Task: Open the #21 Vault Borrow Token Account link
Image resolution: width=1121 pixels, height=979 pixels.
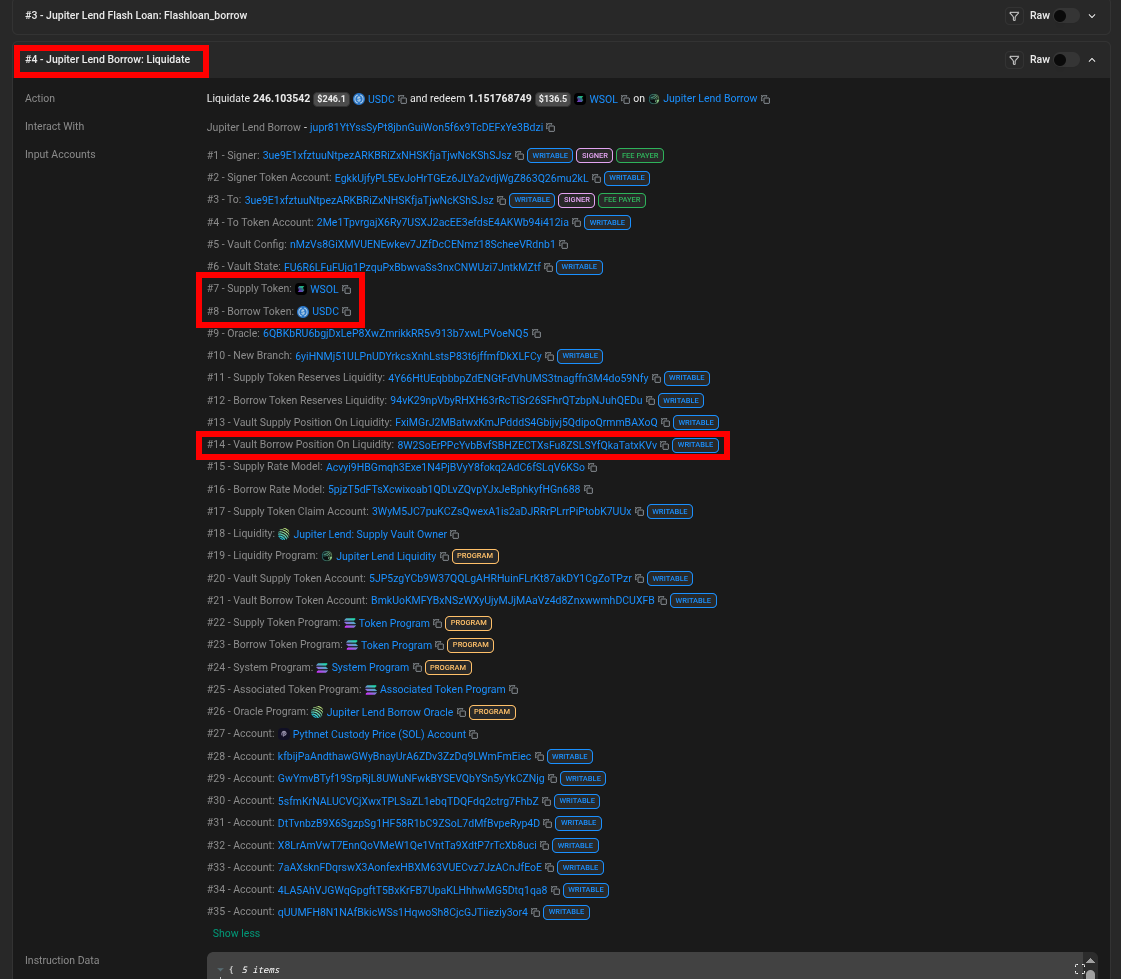Action: pos(513,601)
